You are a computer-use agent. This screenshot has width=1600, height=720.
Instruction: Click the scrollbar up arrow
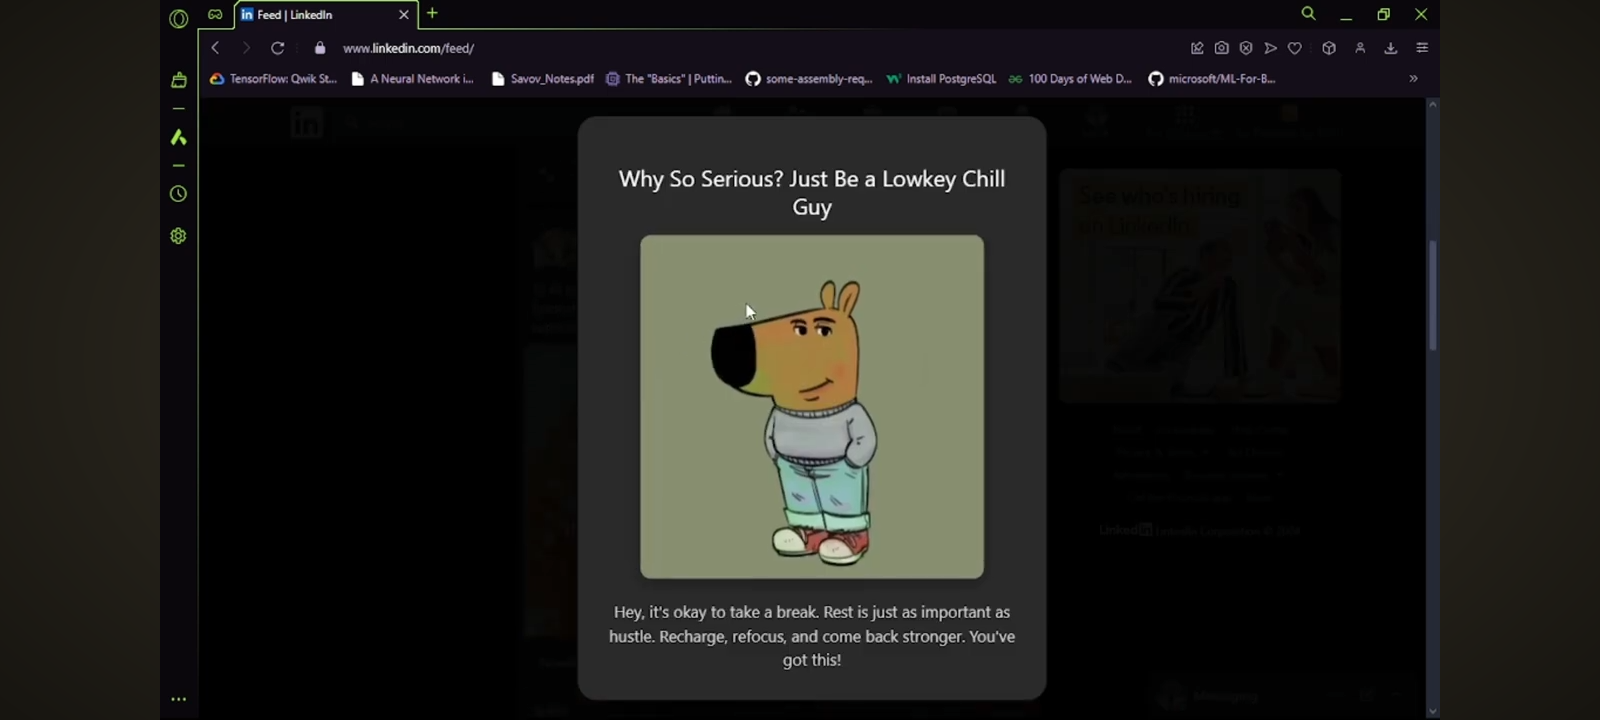tap(1433, 104)
